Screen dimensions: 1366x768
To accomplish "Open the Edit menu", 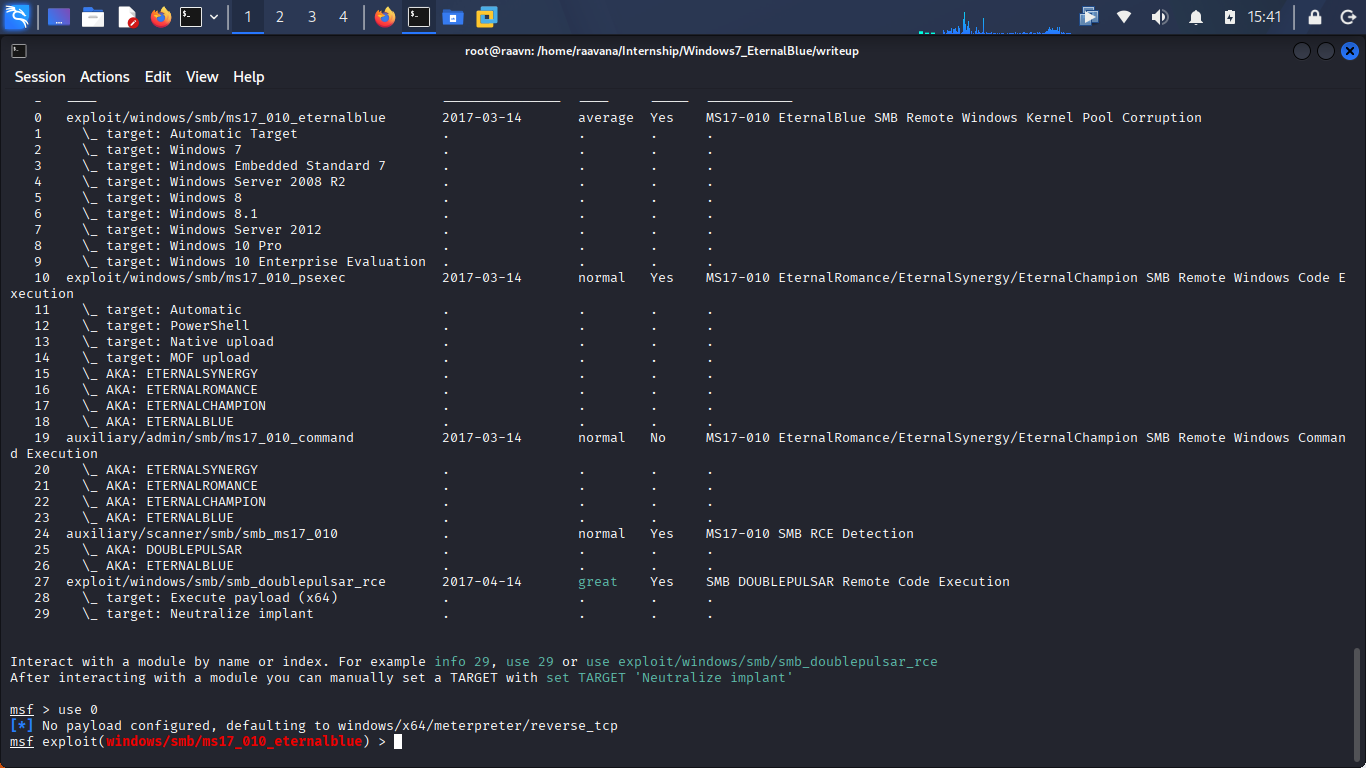I will point(158,77).
